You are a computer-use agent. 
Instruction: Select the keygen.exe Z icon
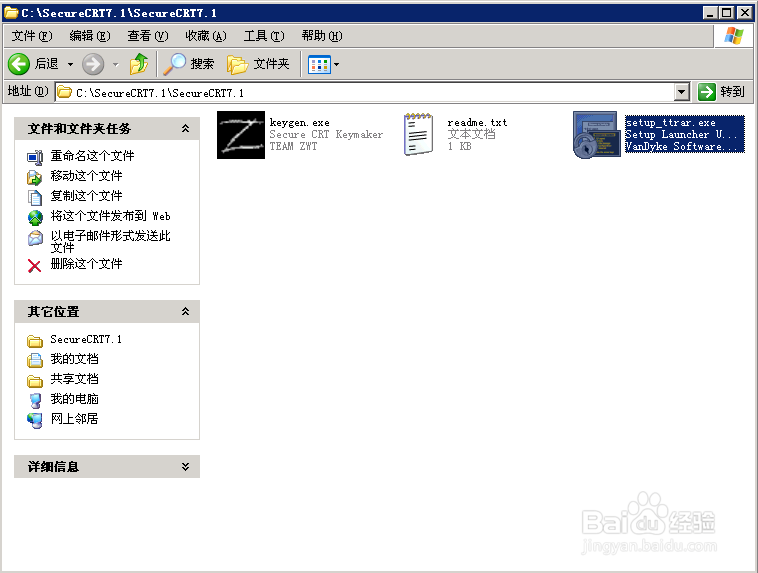tap(241, 135)
